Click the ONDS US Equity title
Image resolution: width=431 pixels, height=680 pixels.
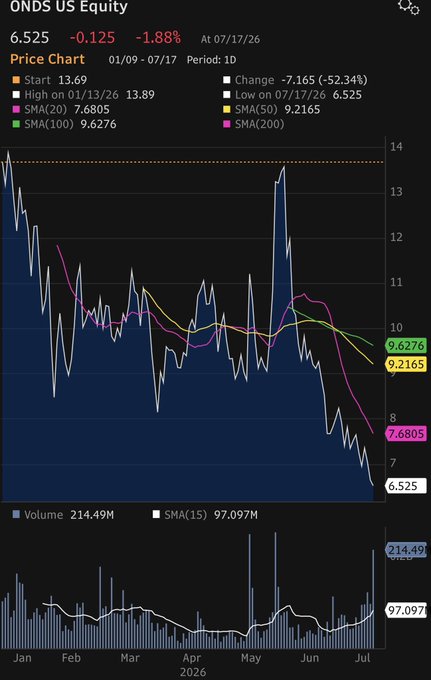pos(69,7)
